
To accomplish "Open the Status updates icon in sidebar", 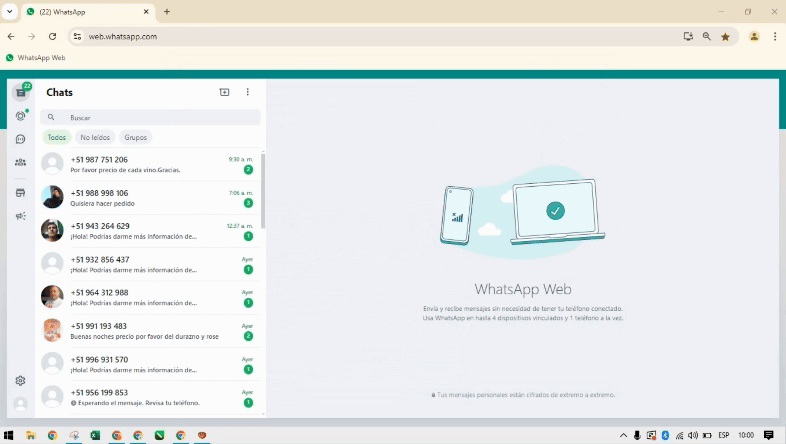I will click(20, 116).
